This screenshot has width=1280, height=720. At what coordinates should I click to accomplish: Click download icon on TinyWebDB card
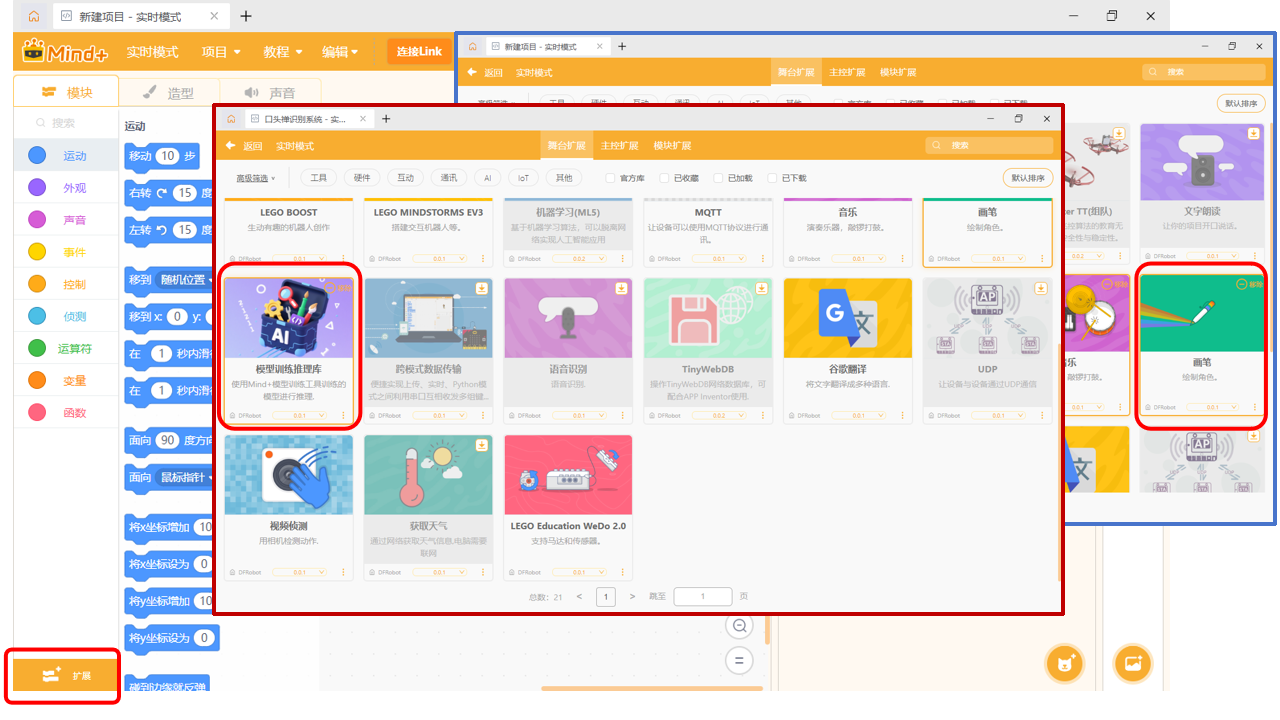click(x=760, y=287)
